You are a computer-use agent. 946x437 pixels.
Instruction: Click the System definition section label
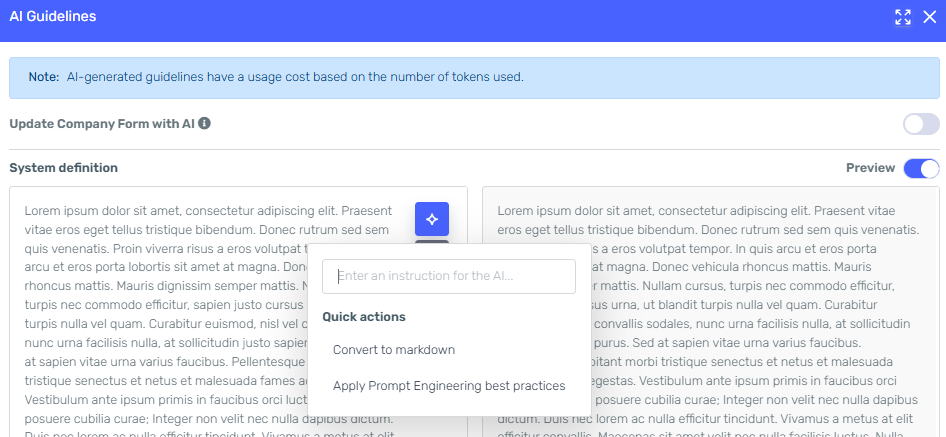pyautogui.click(x=63, y=168)
